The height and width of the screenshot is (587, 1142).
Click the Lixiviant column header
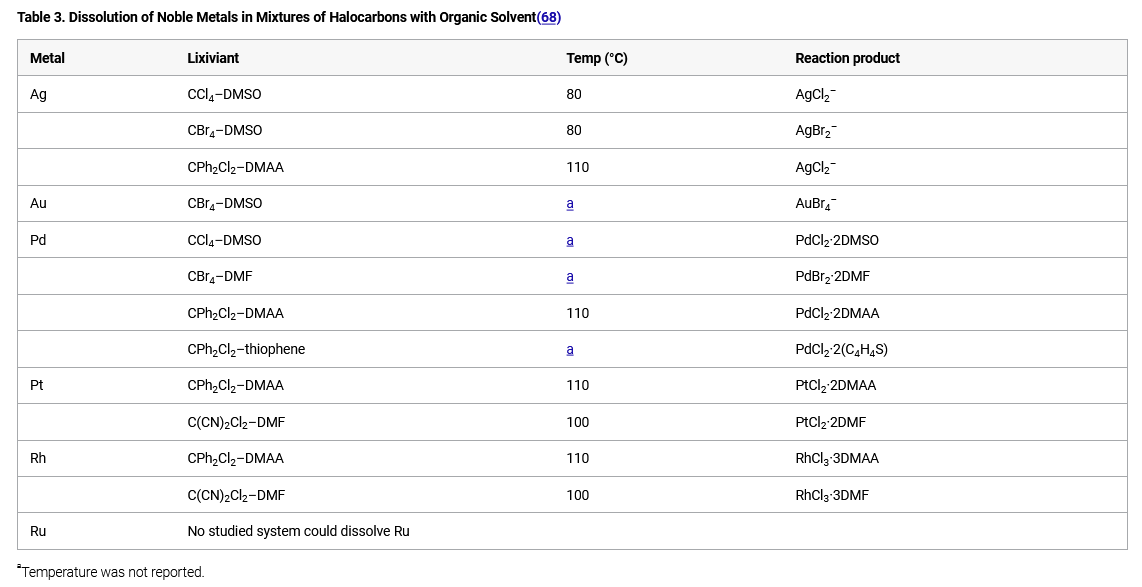pyautogui.click(x=213, y=58)
